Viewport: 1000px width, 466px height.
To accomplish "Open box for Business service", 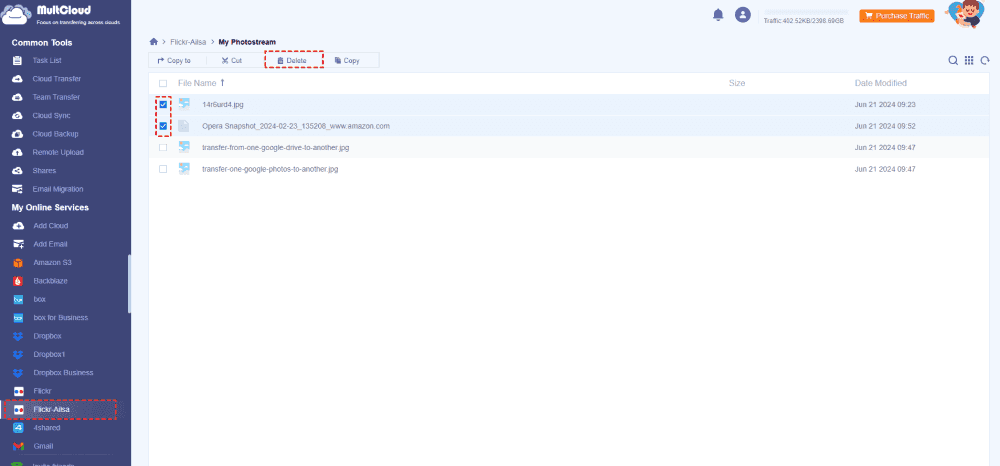I will pyautogui.click(x=61, y=317).
